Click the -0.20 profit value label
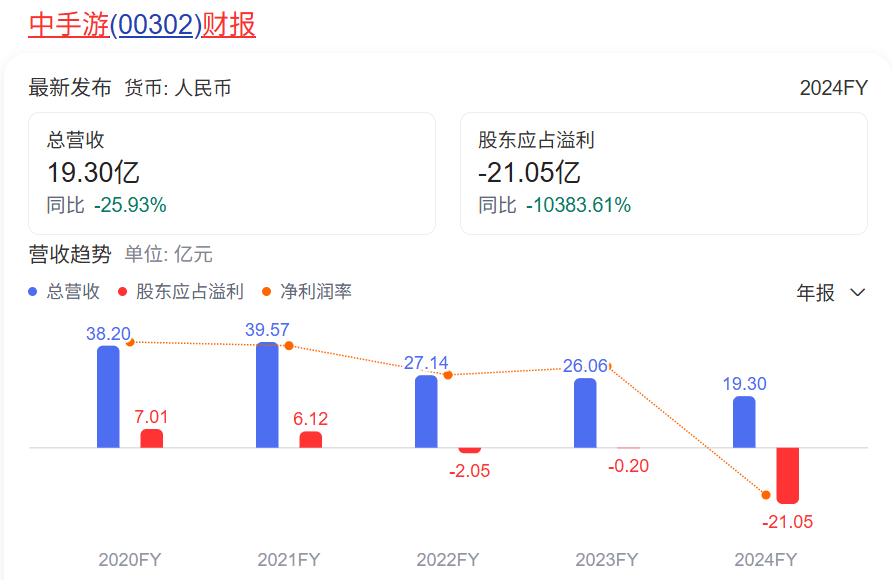This screenshot has width=892, height=580. [629, 466]
